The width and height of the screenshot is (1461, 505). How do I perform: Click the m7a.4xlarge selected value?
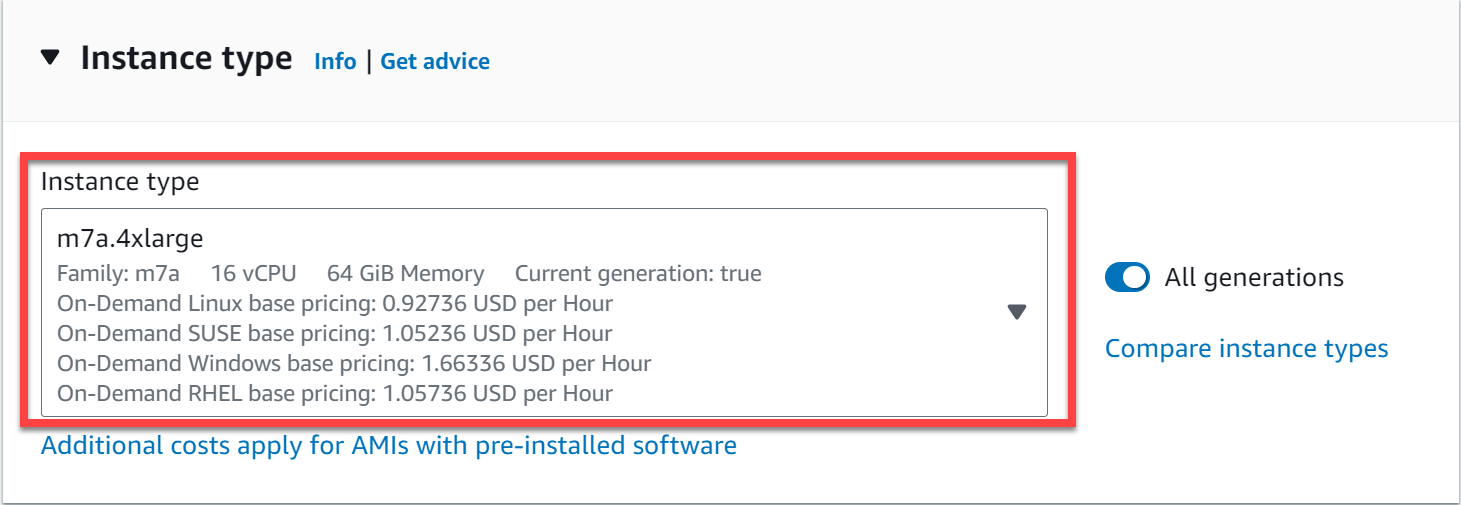[x=130, y=239]
